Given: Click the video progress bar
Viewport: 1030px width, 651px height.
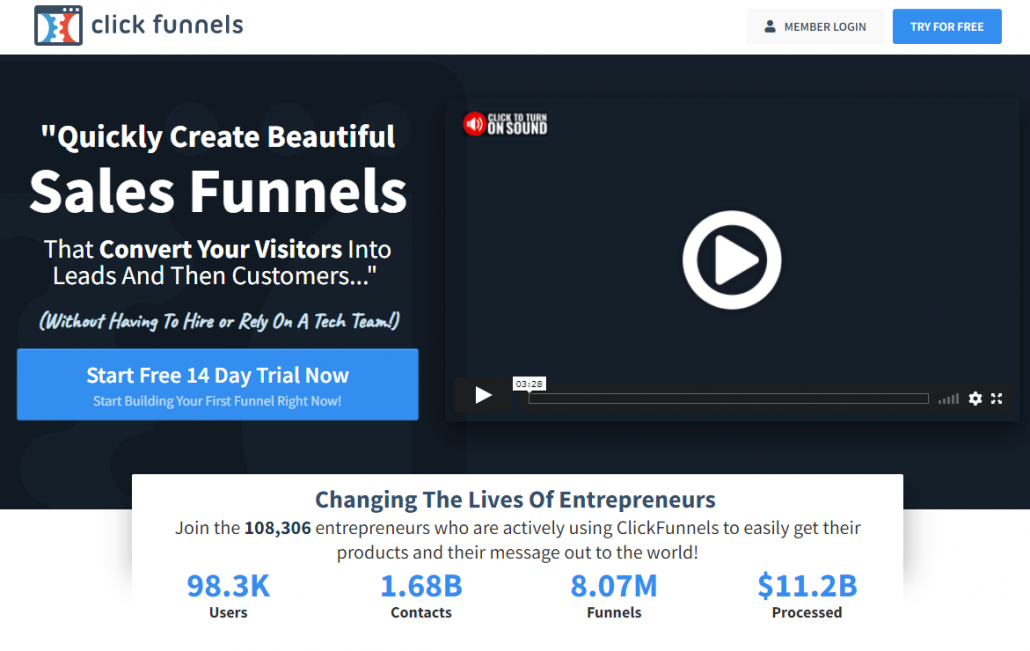Looking at the screenshot, I should 728,399.
